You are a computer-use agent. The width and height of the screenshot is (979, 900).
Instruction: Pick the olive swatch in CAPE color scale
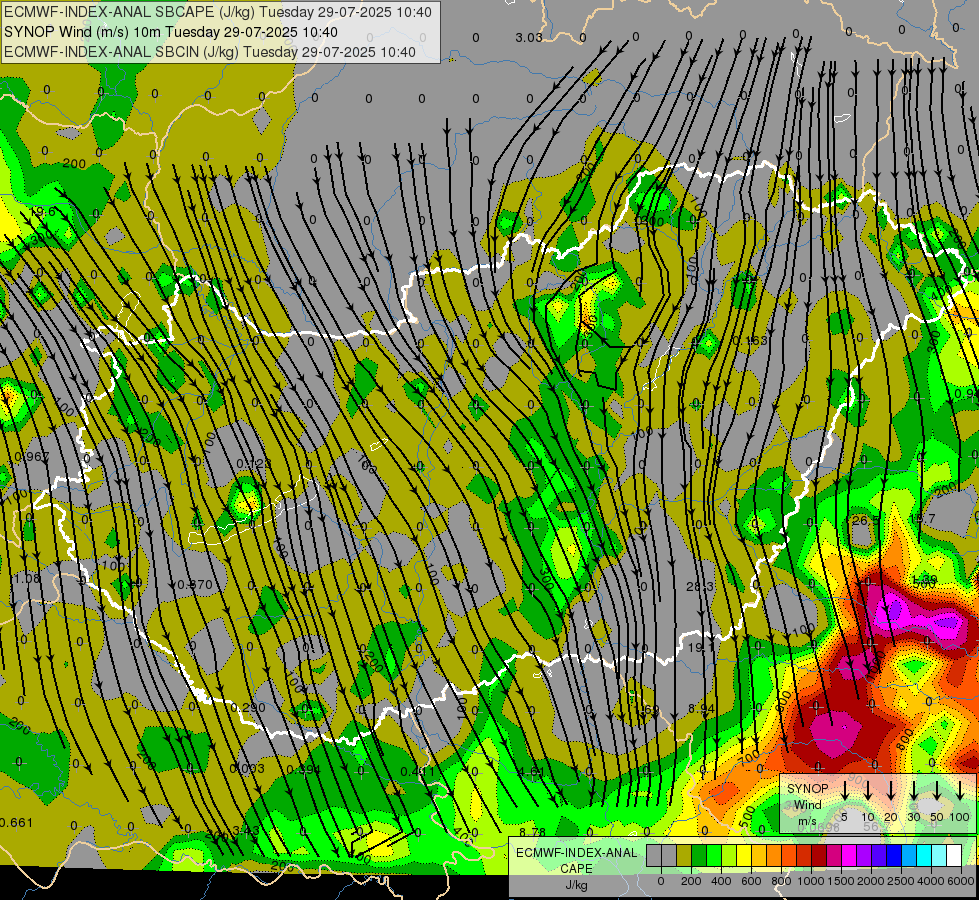(684, 856)
